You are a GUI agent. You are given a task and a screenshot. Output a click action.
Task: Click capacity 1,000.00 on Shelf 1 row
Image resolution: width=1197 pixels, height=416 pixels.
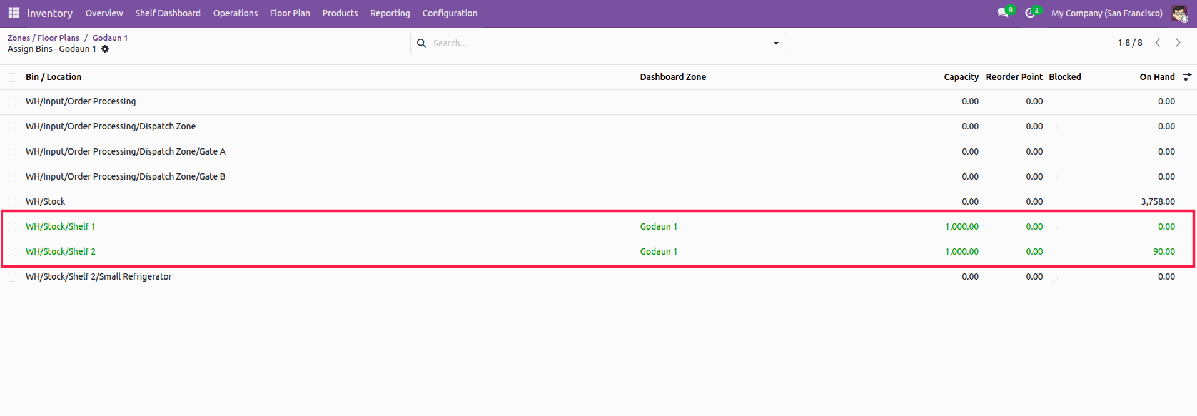pos(962,227)
